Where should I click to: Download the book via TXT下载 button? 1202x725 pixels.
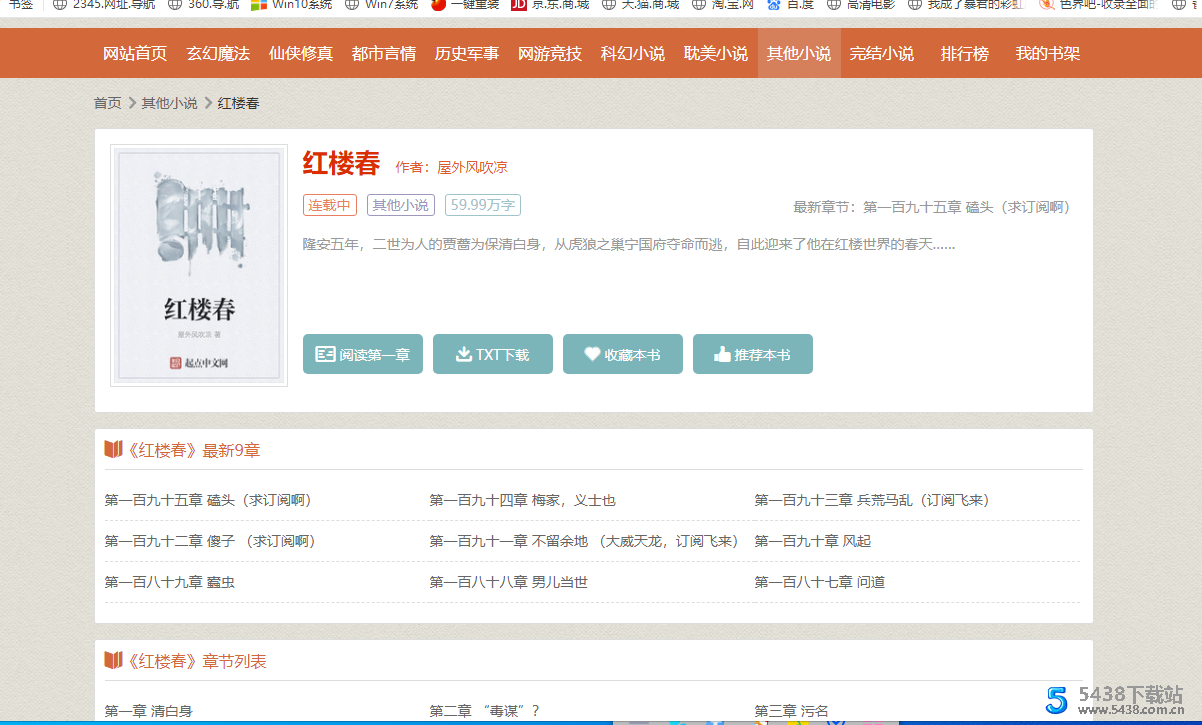tap(492, 355)
